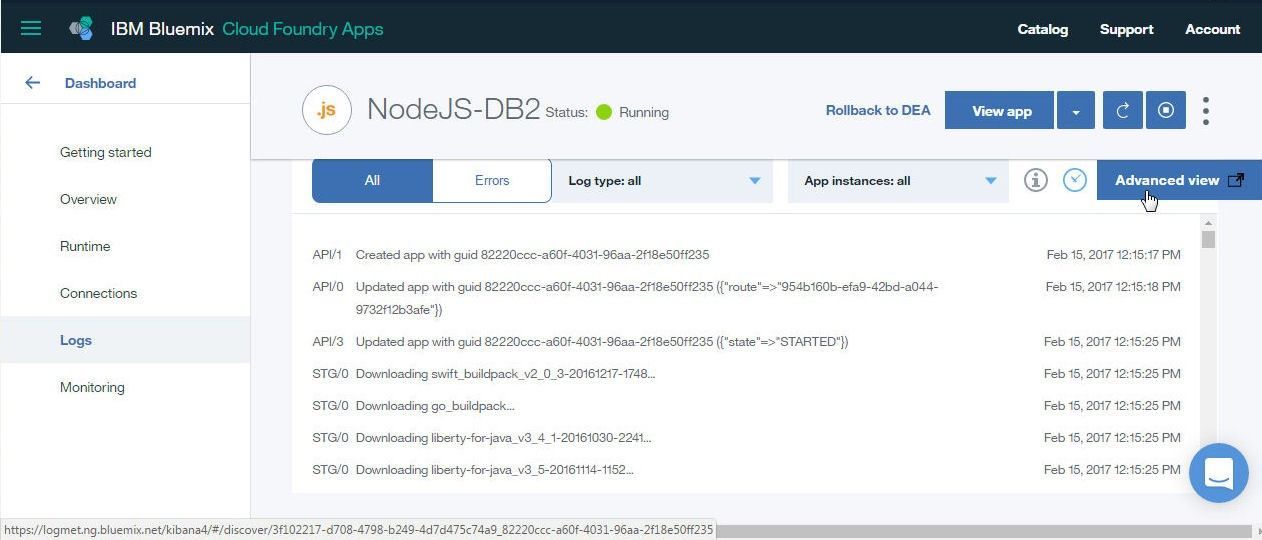1262x540 pixels.
Task: Click the API/3 log source label
Action: [x=328, y=342]
